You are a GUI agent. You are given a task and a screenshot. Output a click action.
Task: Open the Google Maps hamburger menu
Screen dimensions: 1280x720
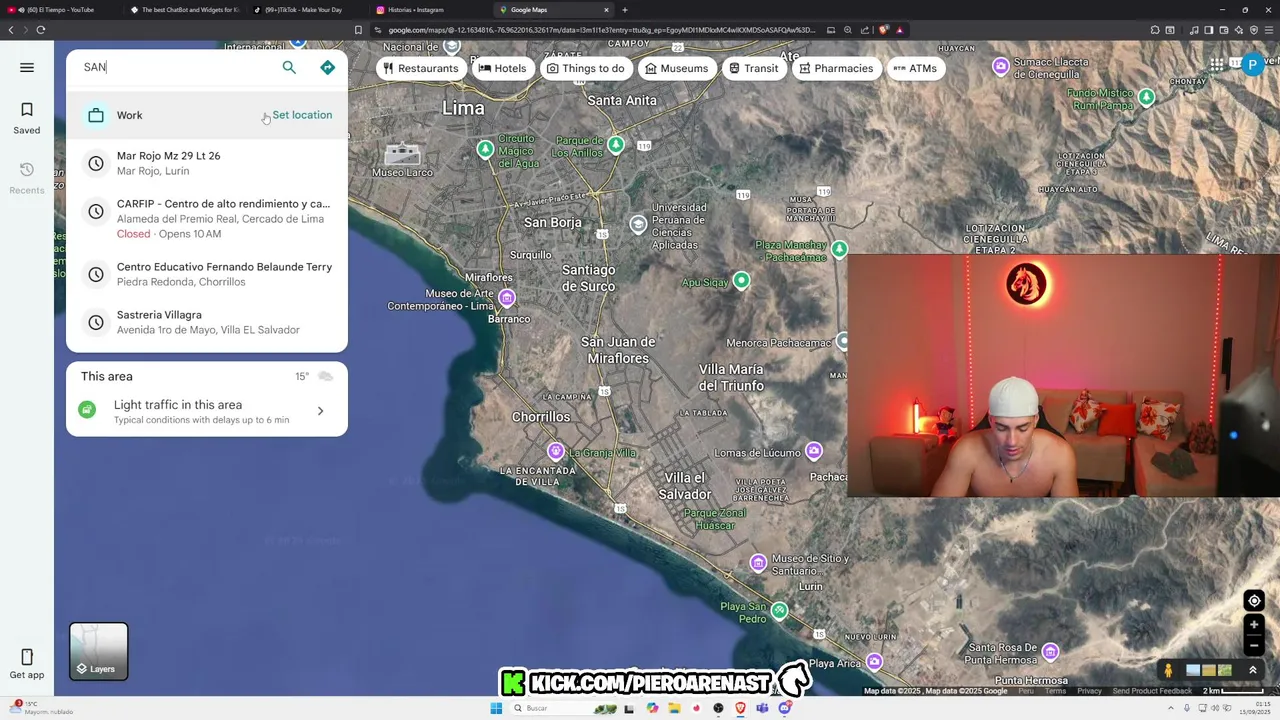[x=27, y=68]
